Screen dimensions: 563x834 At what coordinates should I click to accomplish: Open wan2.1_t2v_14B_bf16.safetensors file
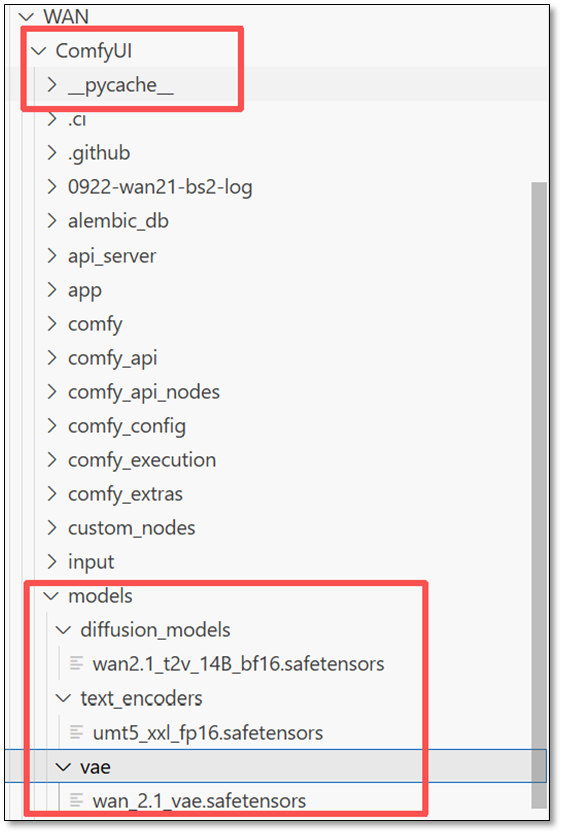click(238, 664)
